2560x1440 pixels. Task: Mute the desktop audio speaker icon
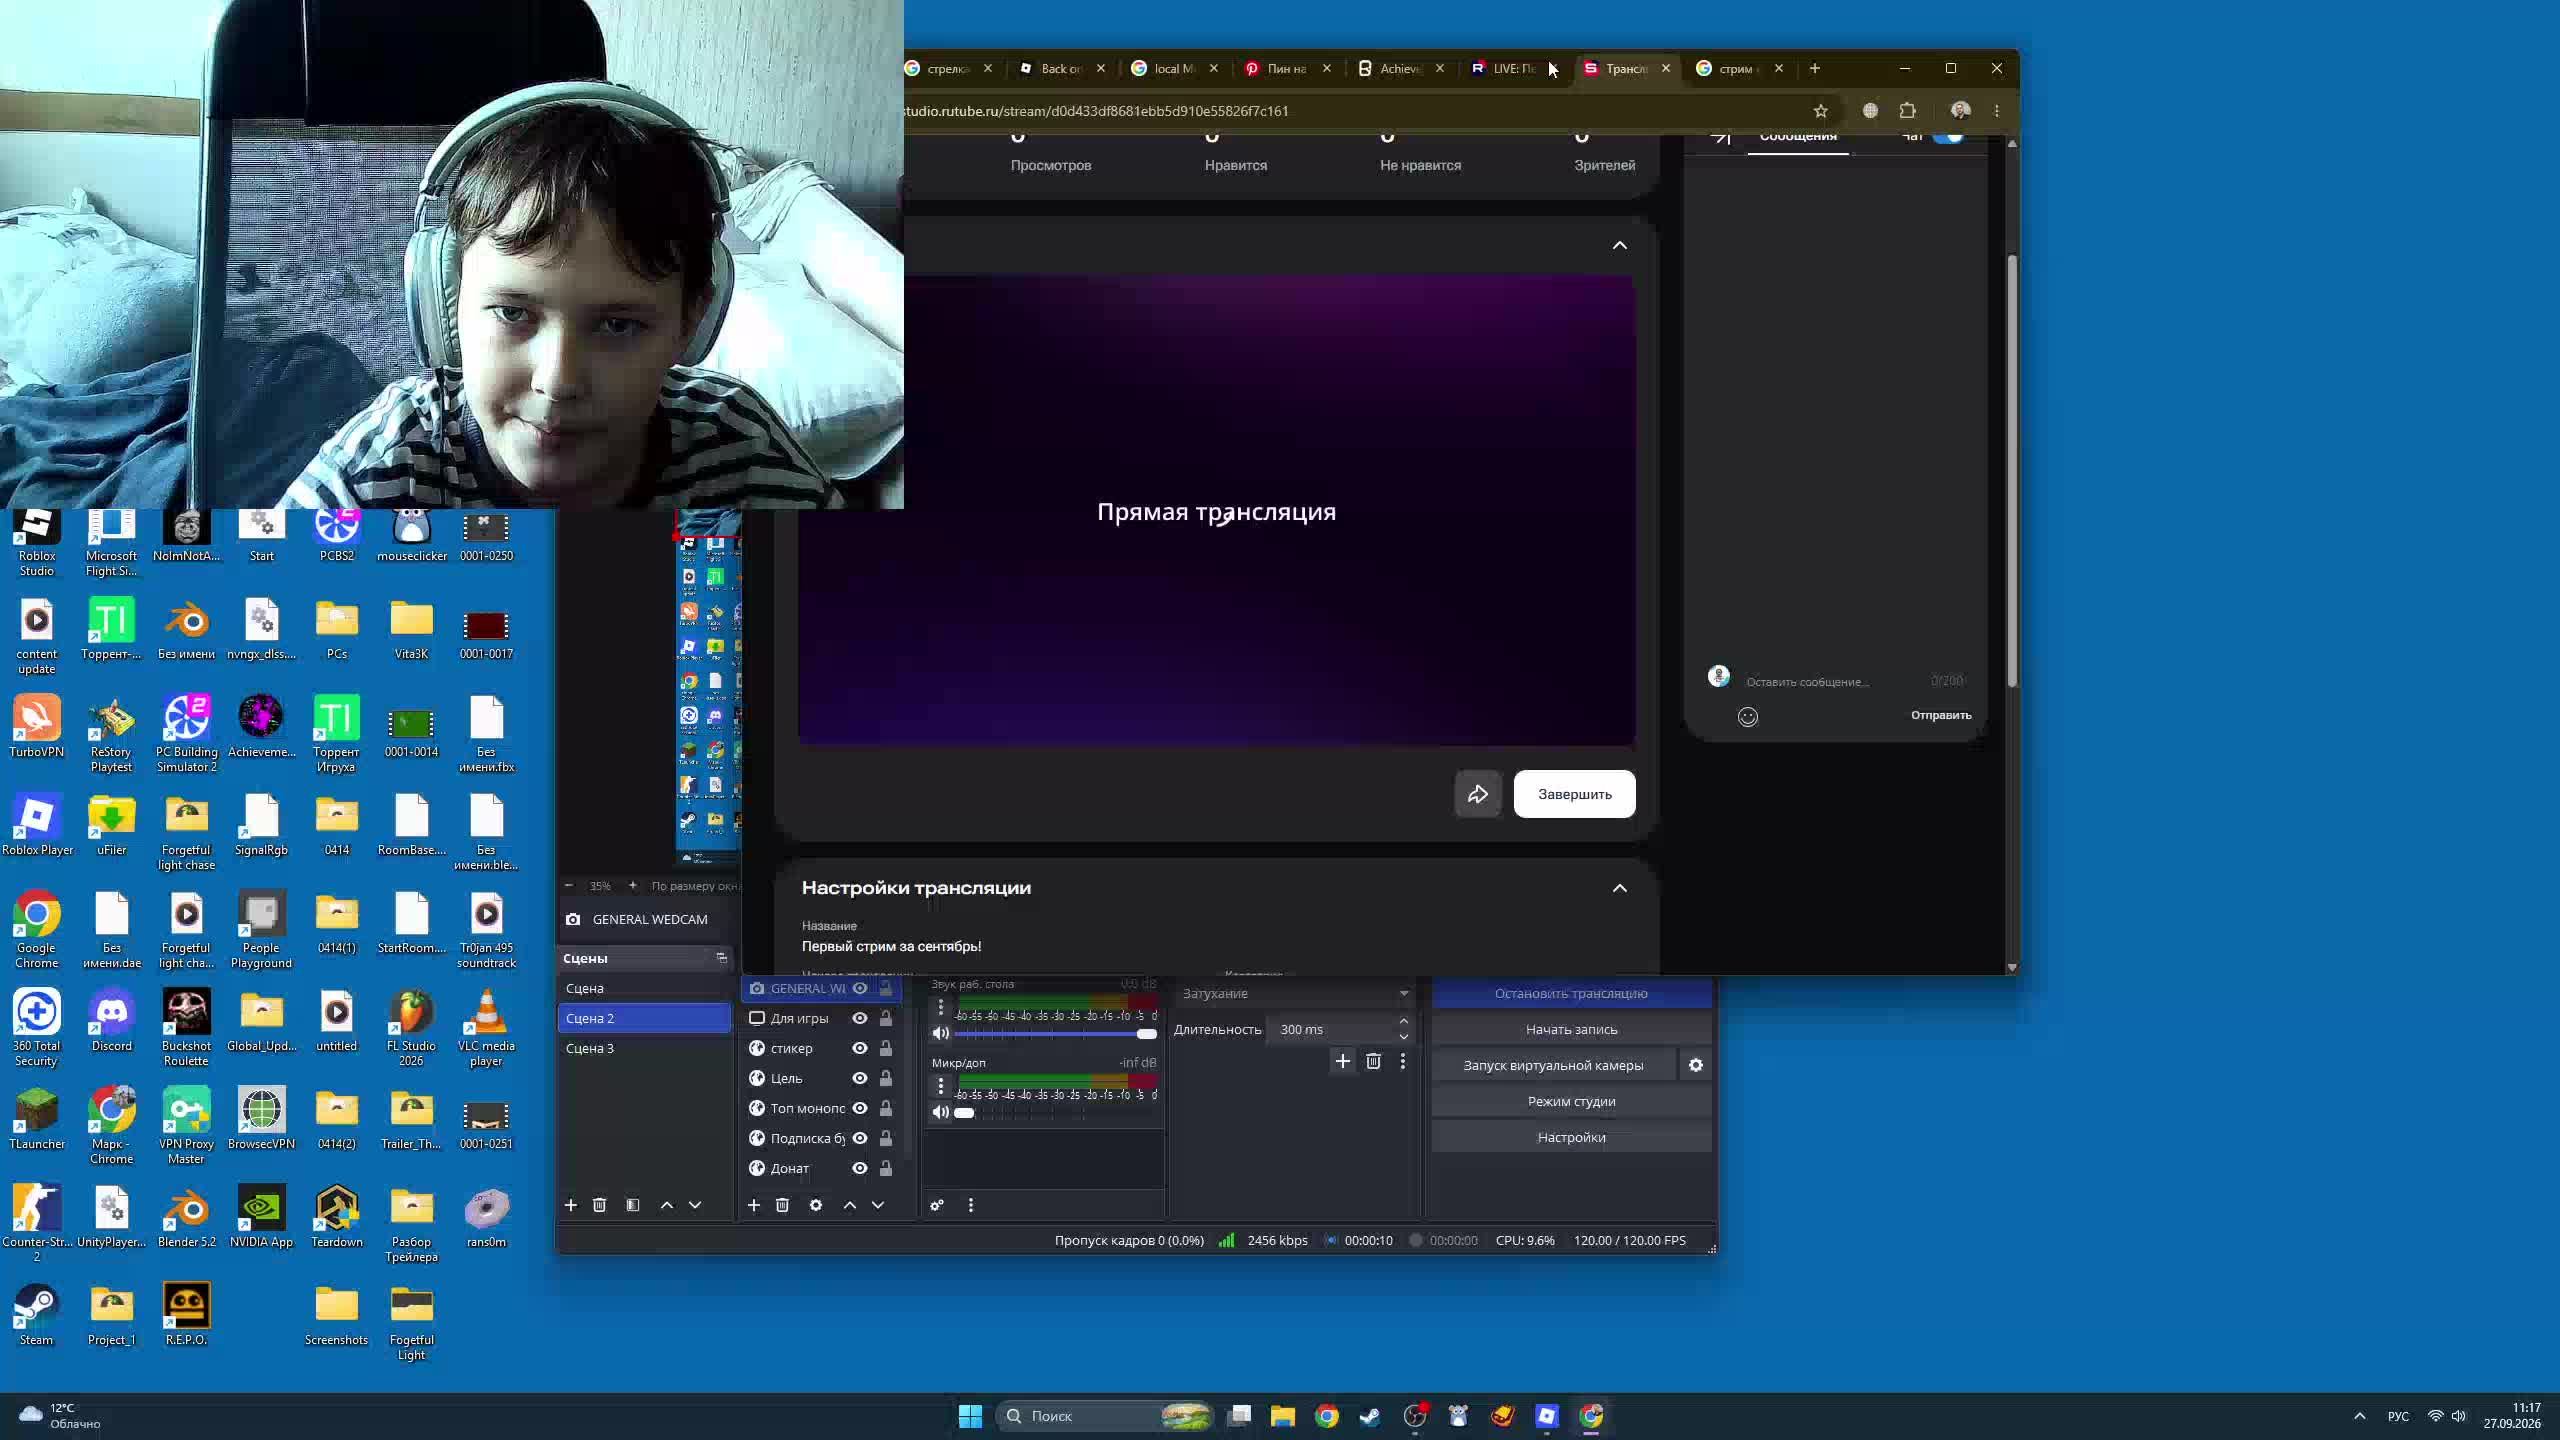pos(941,1033)
